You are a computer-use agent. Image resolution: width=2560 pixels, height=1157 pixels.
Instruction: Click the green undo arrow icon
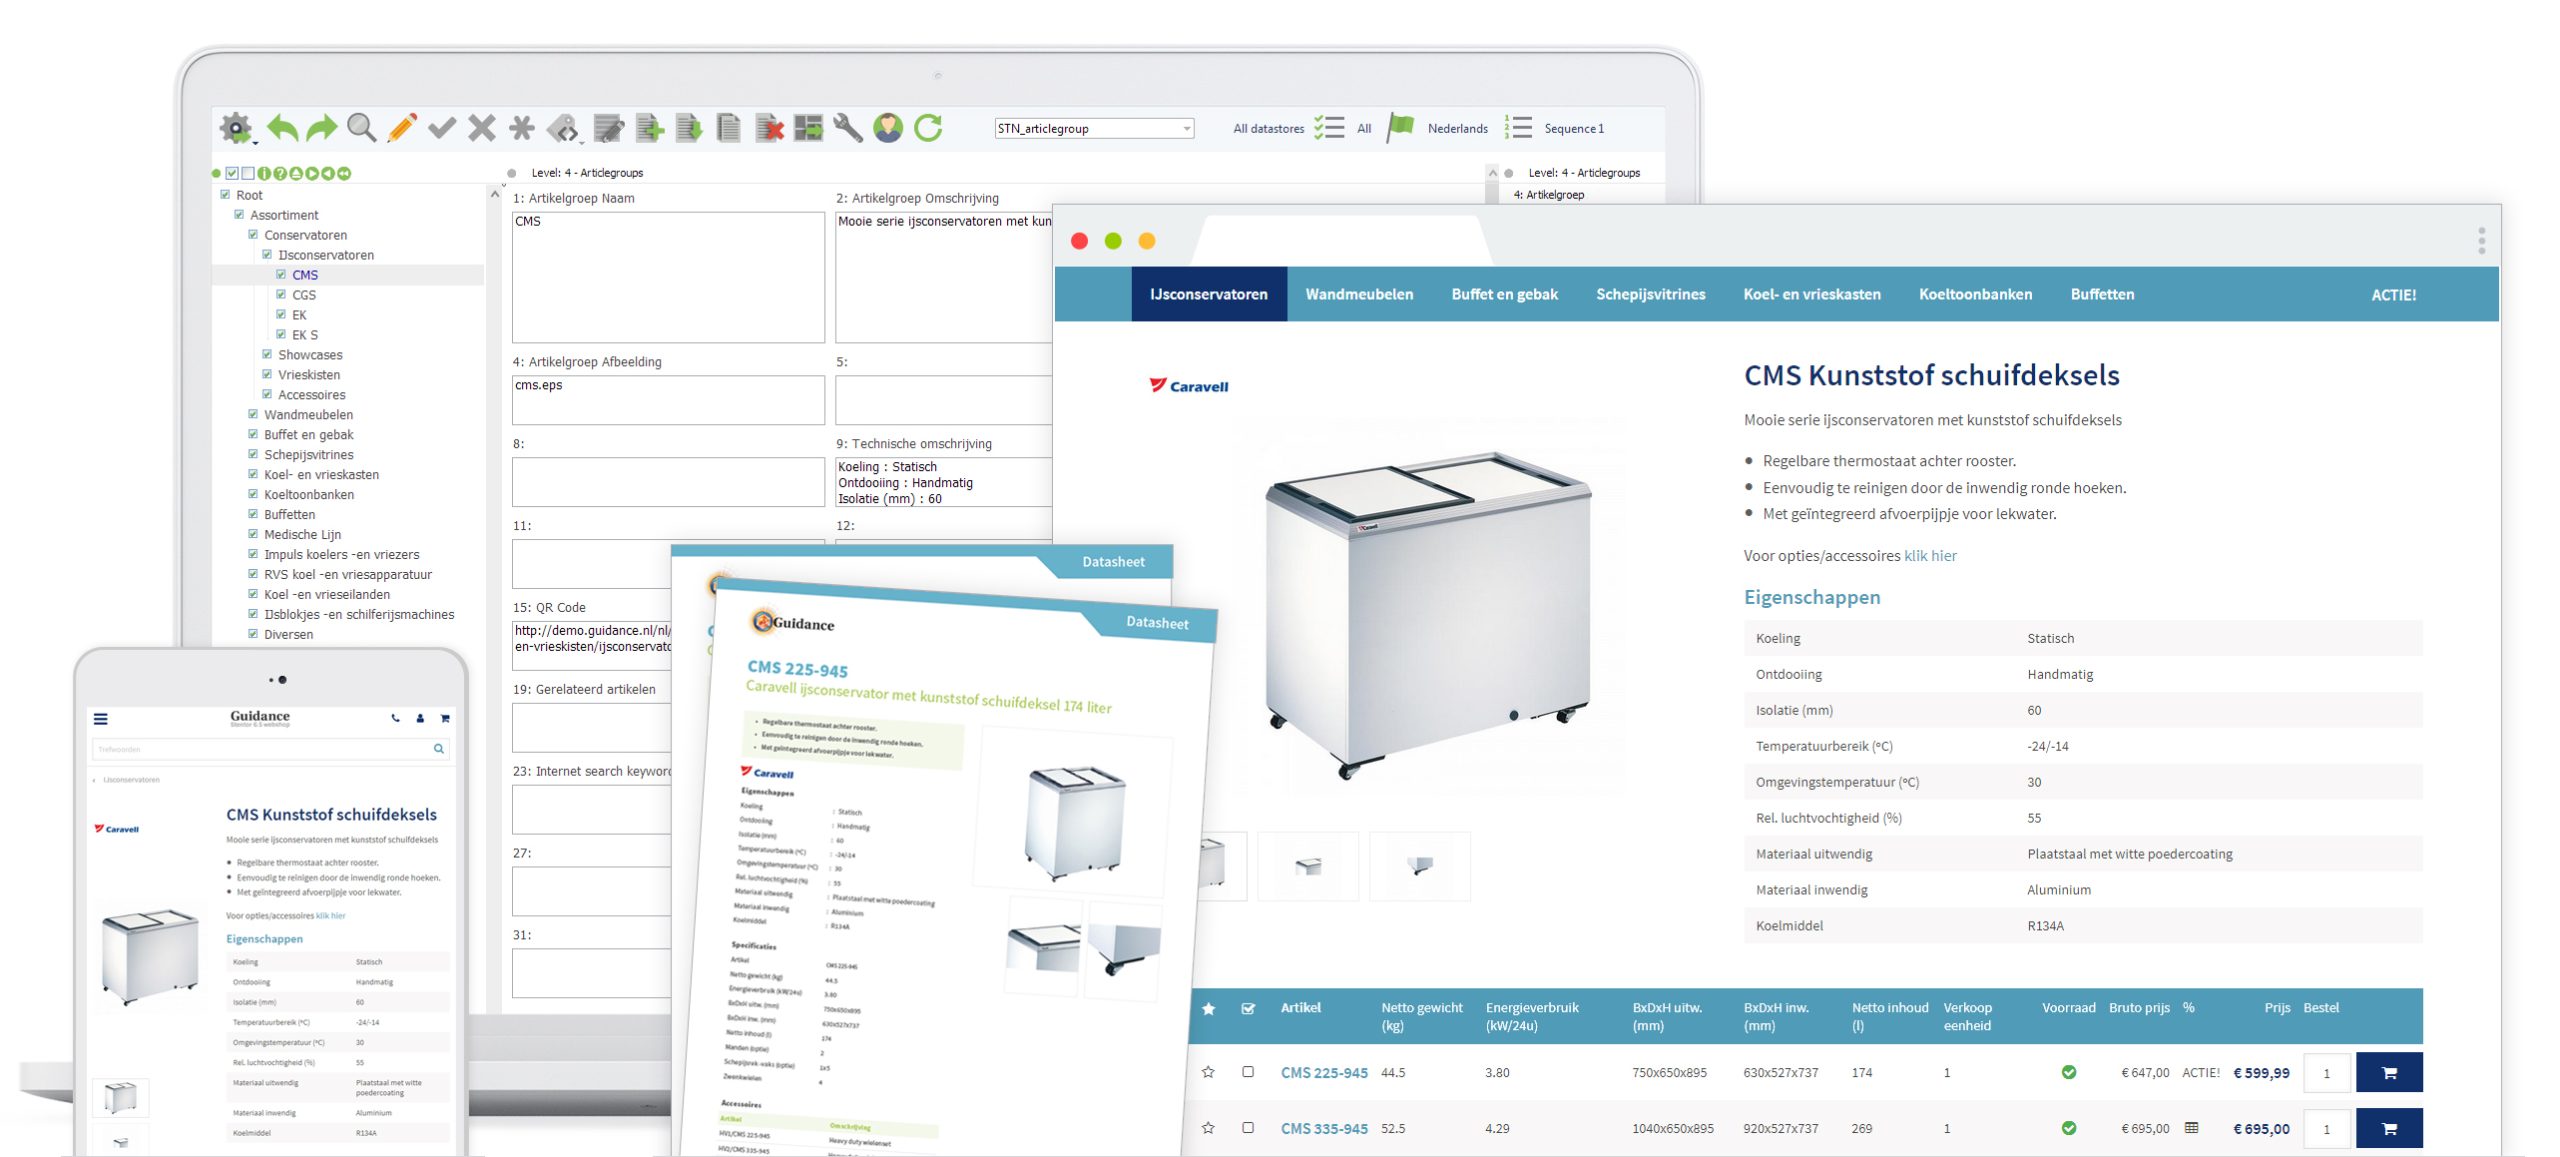pyautogui.click(x=283, y=128)
